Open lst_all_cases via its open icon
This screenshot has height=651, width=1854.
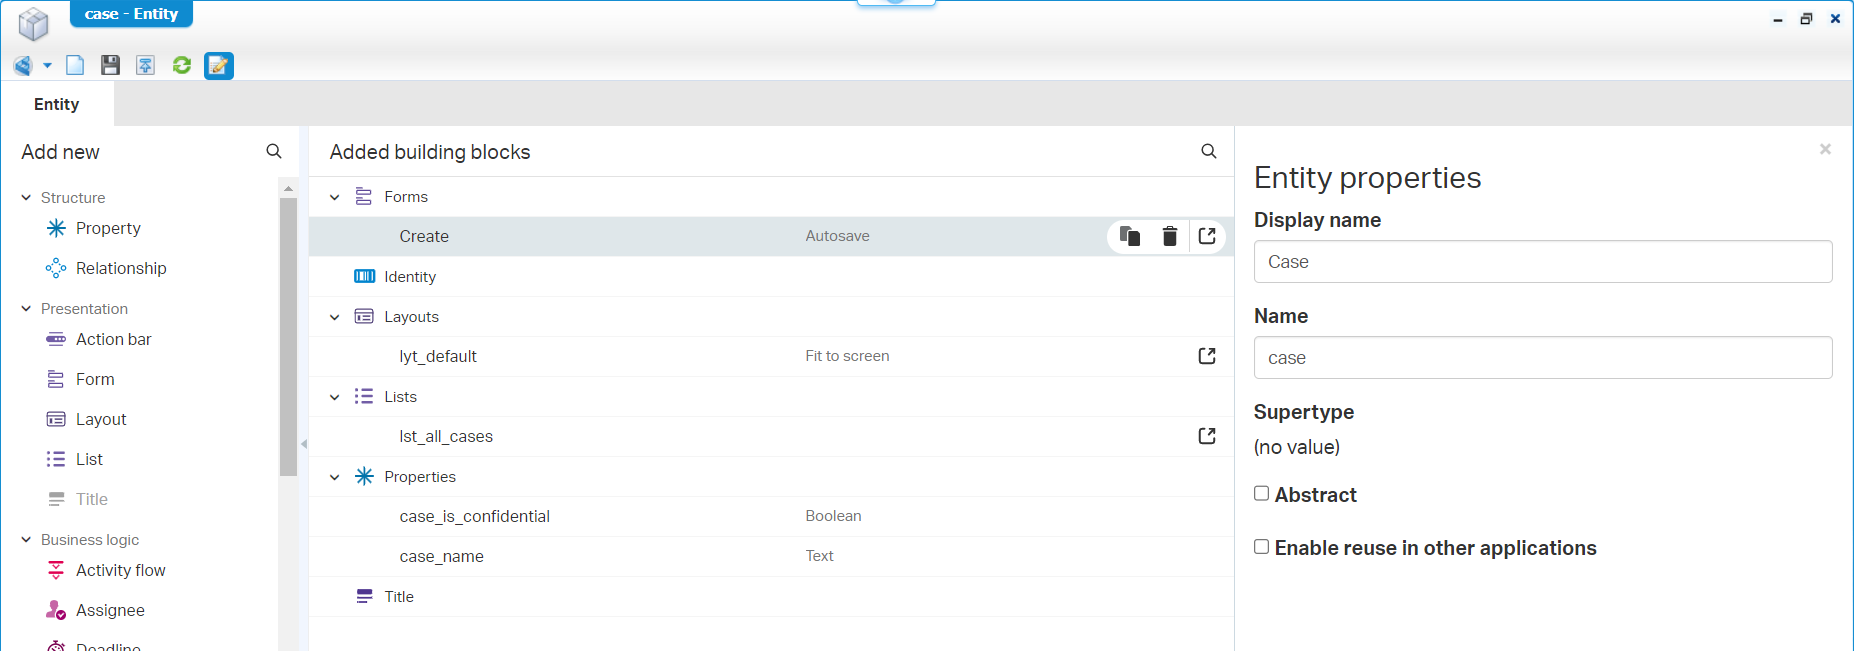(x=1207, y=436)
